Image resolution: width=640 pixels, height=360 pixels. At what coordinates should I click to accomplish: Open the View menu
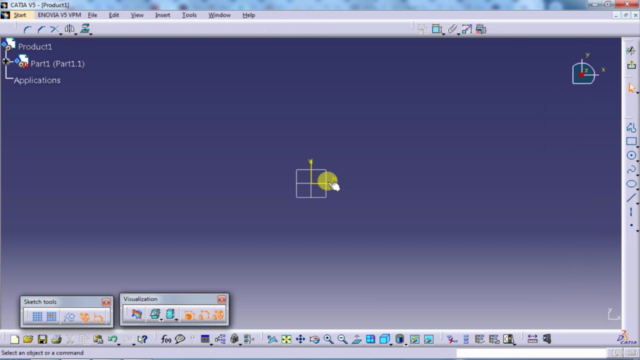pos(137,15)
